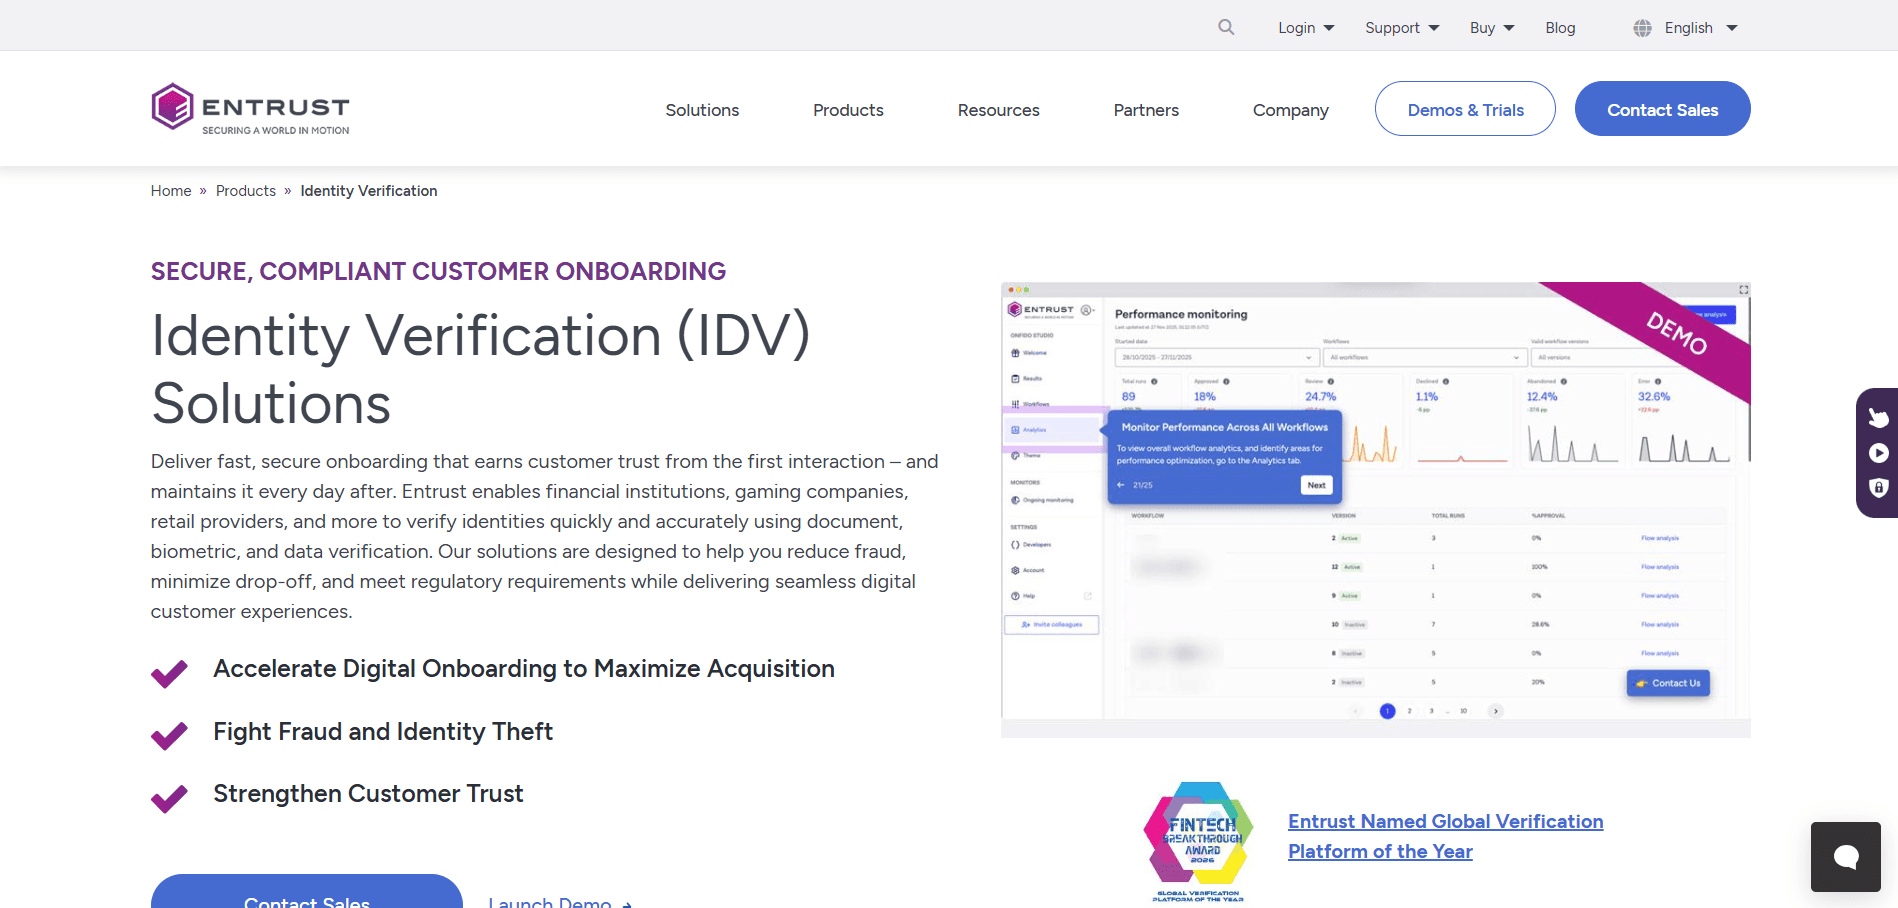Screen dimensions: 1898x908
Task: Click the 32.6% error stat in the demo
Action: click(1654, 397)
